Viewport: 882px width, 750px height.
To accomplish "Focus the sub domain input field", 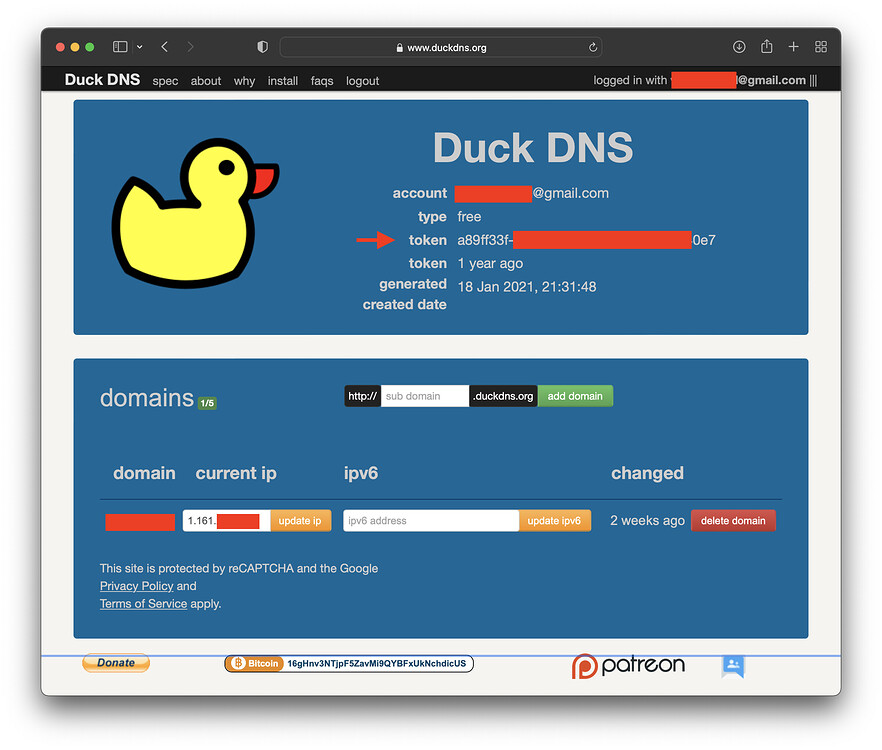I will tap(425, 396).
